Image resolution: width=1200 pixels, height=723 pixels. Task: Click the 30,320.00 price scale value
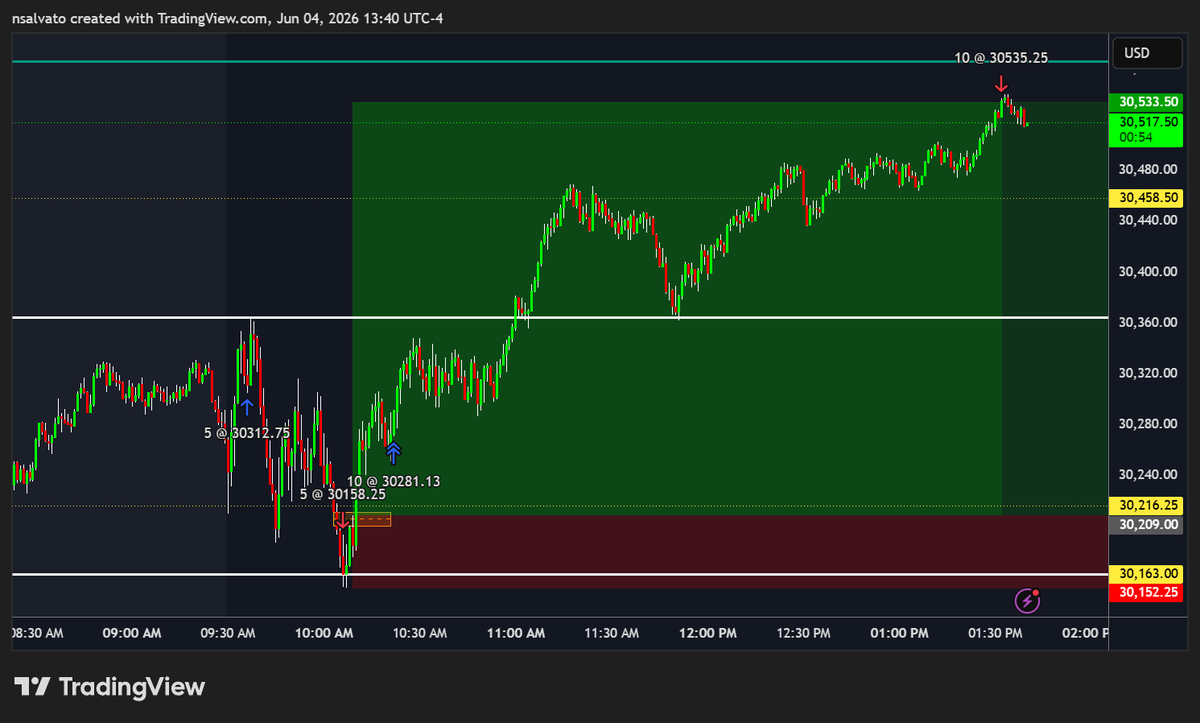point(1146,373)
